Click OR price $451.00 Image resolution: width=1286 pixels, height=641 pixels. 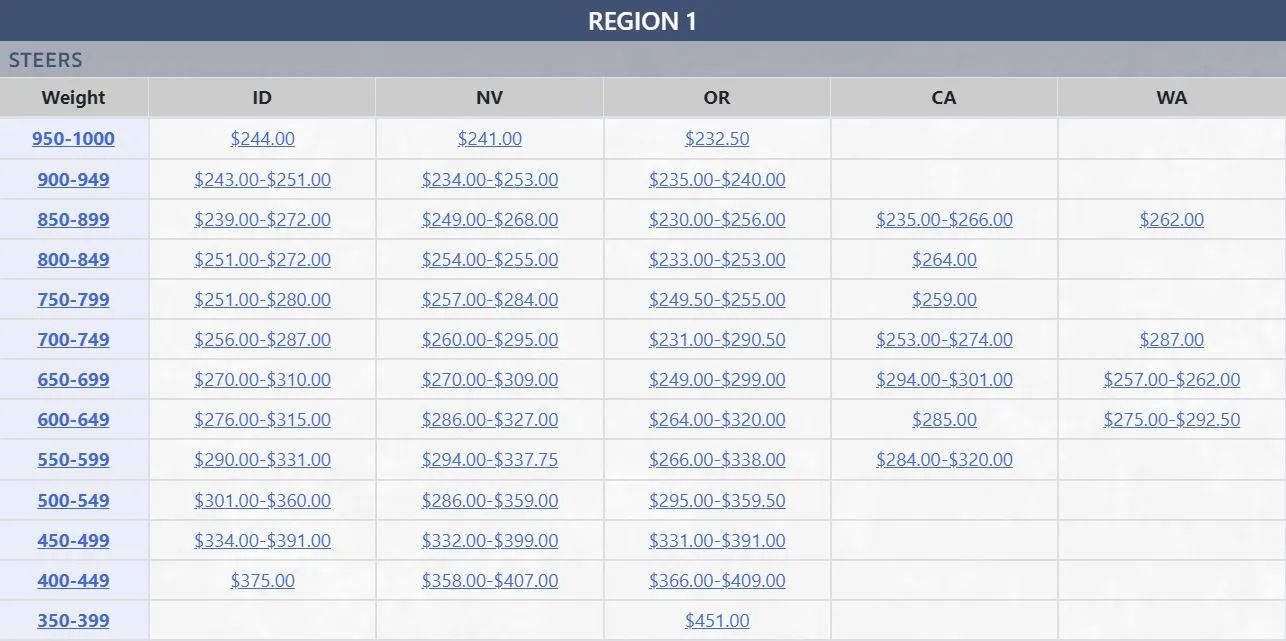(x=716, y=621)
